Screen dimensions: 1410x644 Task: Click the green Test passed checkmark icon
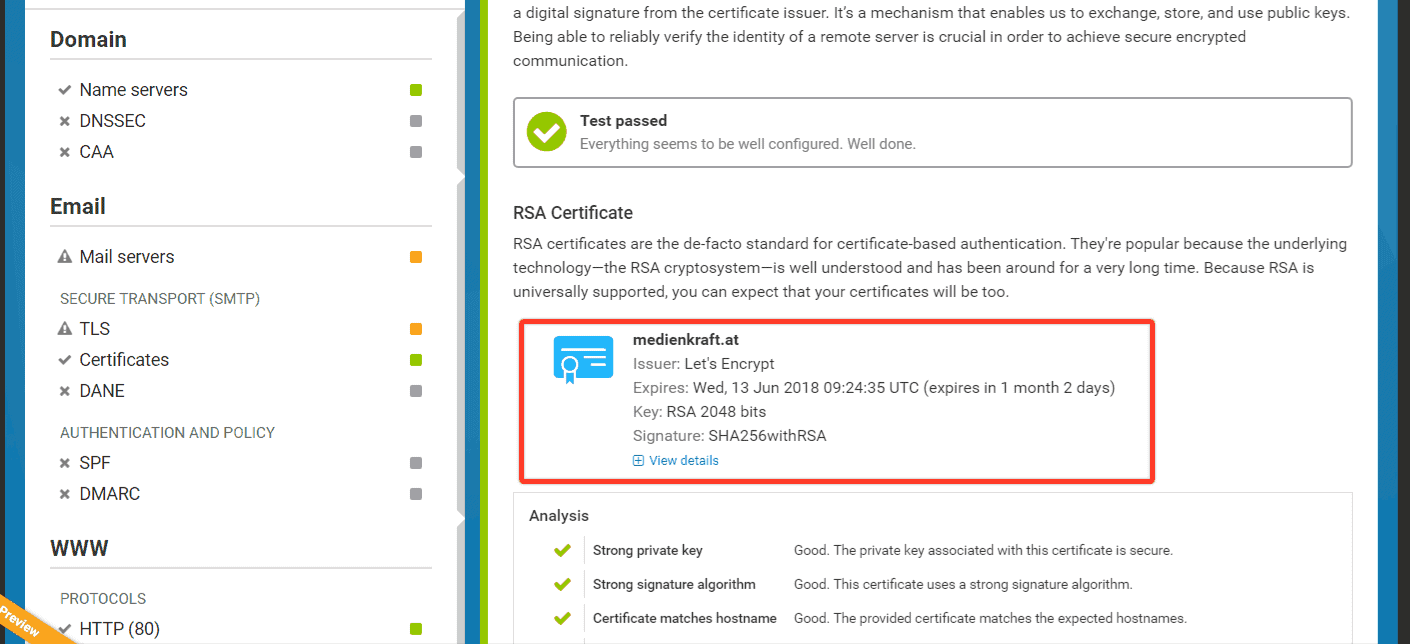[547, 132]
